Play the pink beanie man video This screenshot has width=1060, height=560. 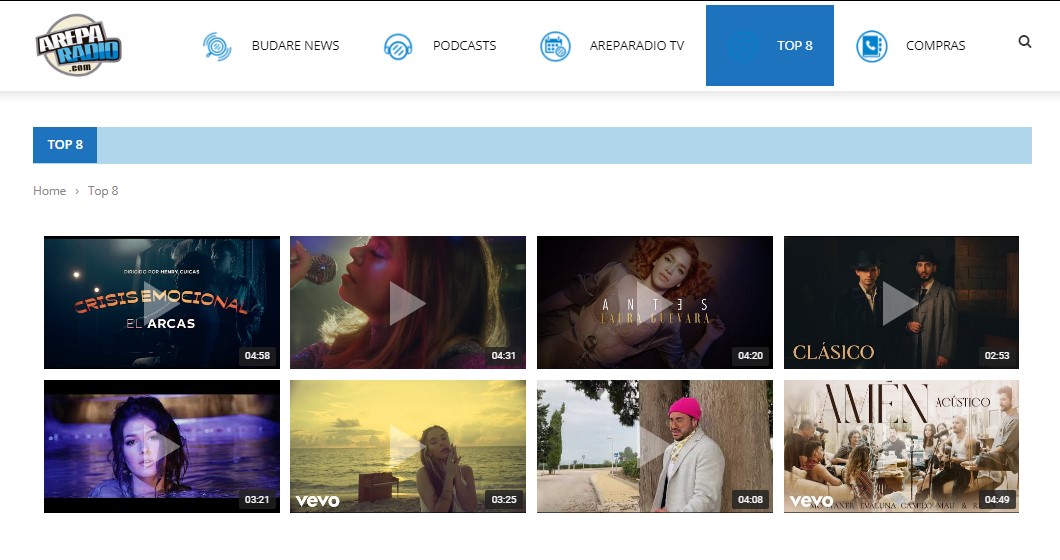pos(654,446)
